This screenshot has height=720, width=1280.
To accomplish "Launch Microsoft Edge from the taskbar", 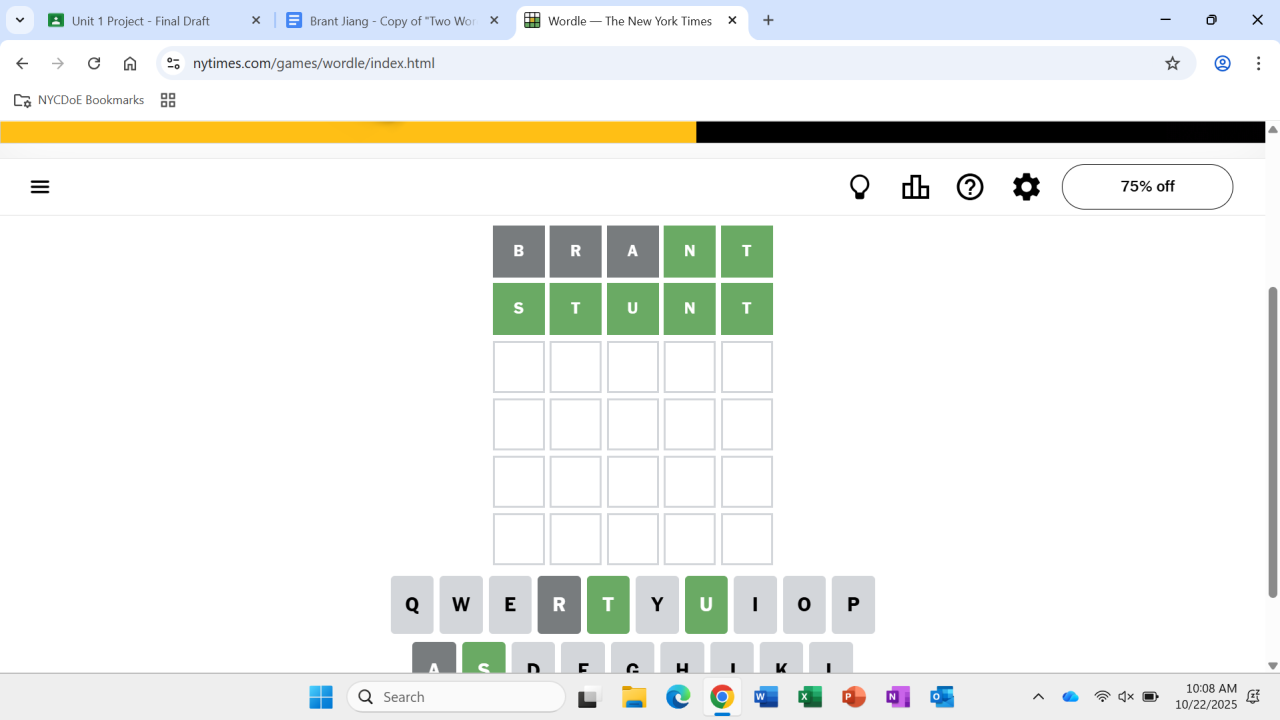I will (x=678, y=697).
